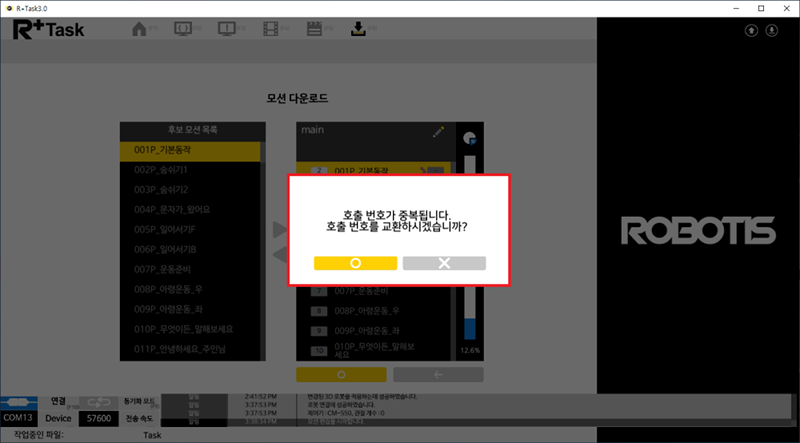Viewport: 800px width, 443px height.
Task: Open the COM13 port selector
Action: pyautogui.click(x=20, y=417)
